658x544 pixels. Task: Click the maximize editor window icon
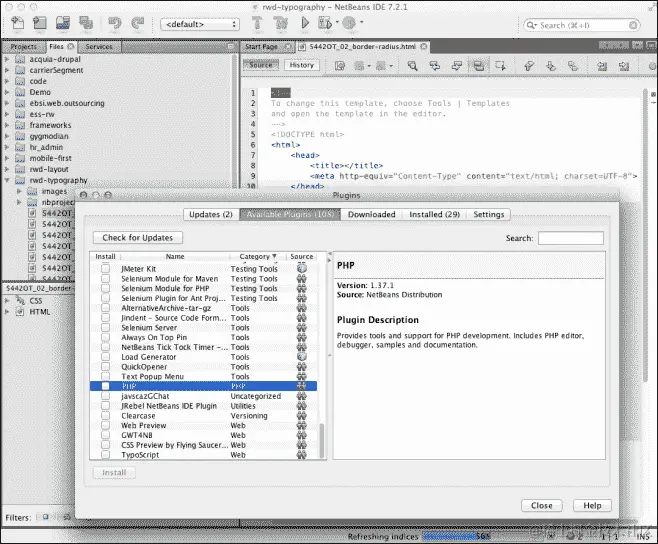pos(651,45)
